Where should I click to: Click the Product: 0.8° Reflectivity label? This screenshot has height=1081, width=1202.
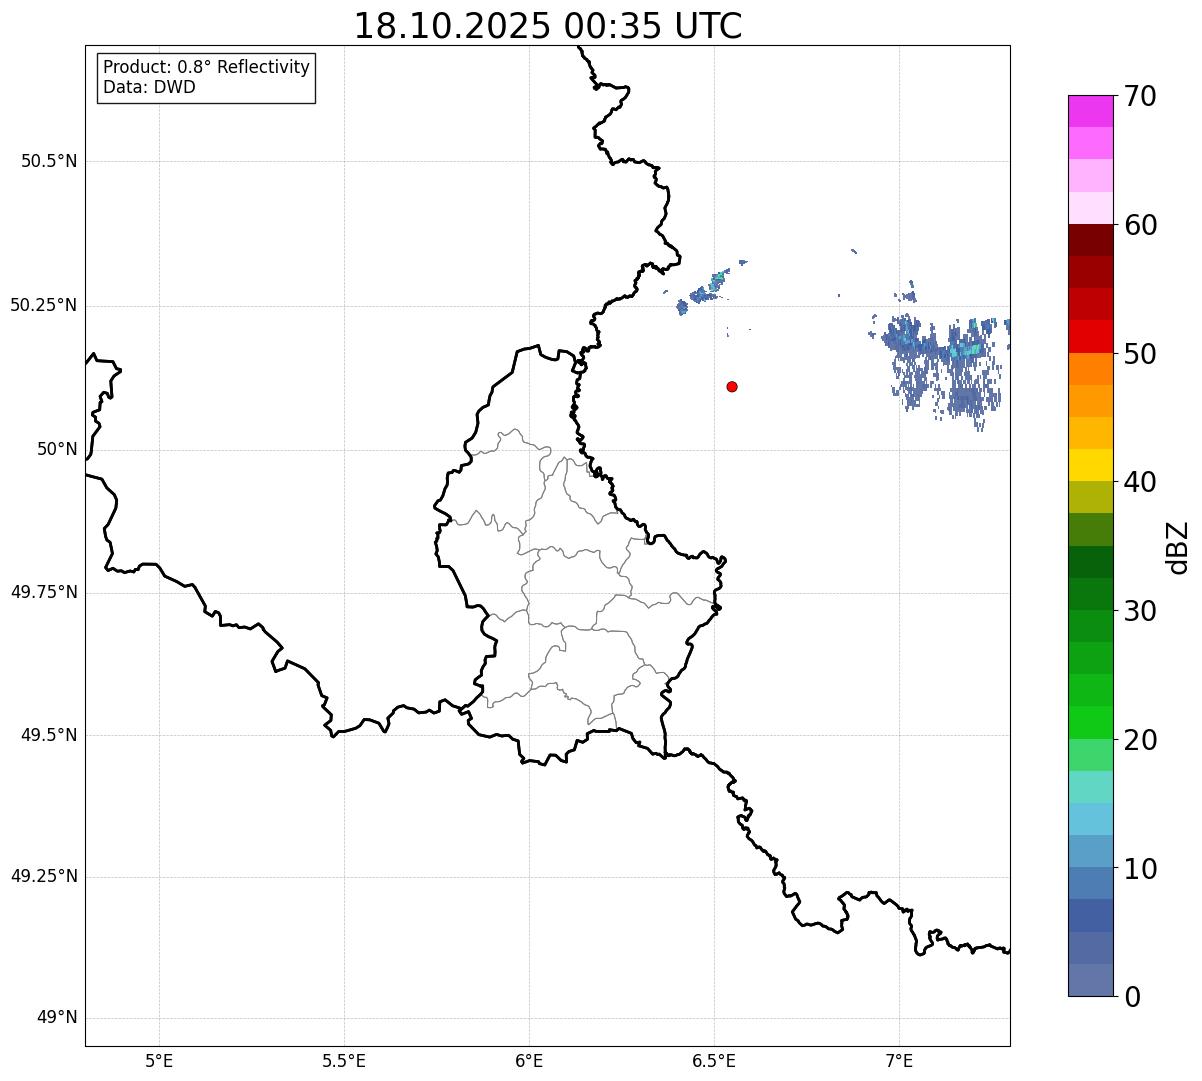pyautogui.click(x=207, y=67)
